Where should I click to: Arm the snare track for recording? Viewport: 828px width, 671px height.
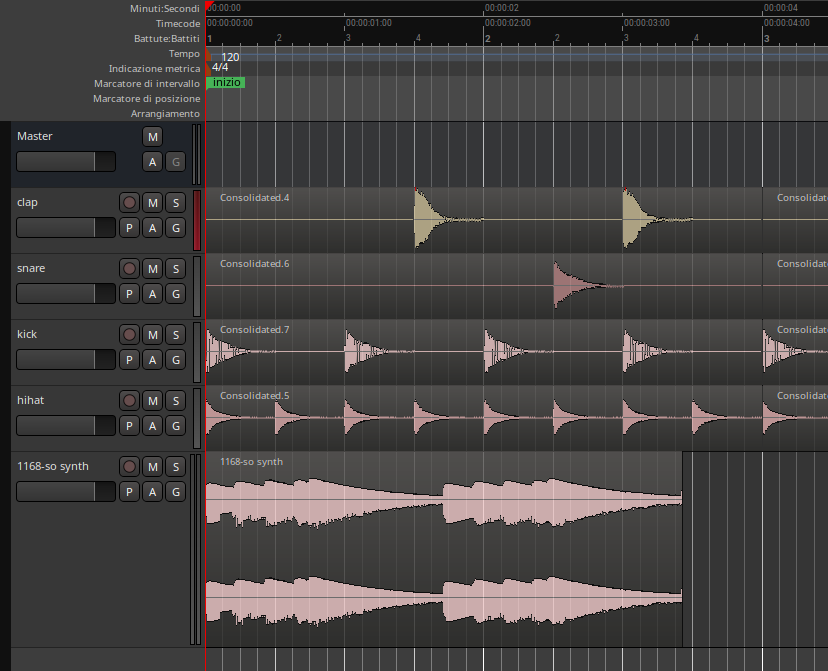coord(129,269)
